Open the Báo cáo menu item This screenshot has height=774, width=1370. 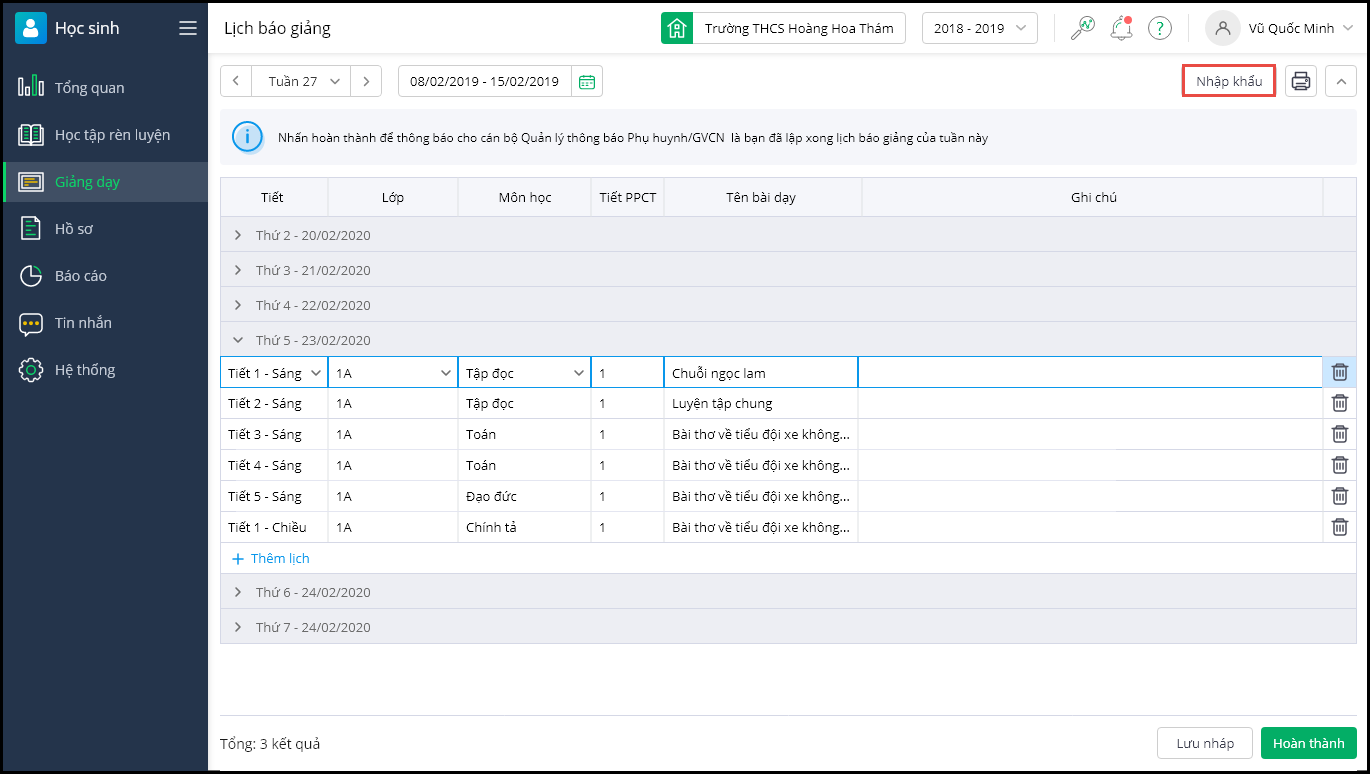tap(80, 275)
